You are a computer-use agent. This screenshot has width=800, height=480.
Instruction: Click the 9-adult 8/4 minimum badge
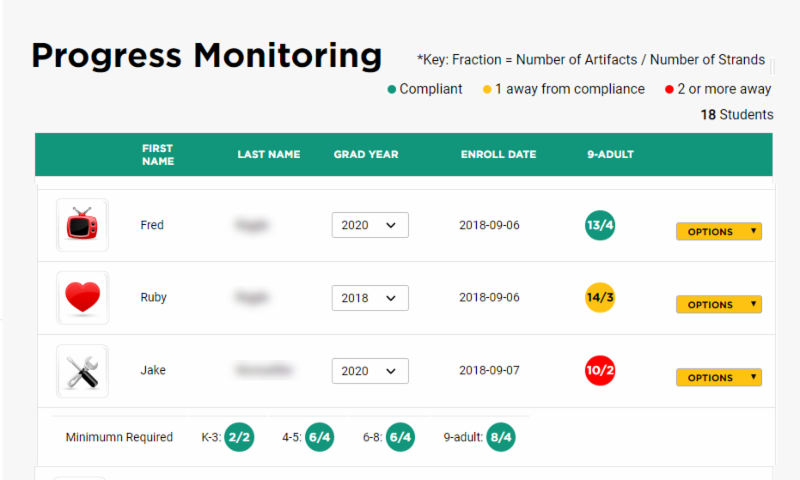(501, 437)
